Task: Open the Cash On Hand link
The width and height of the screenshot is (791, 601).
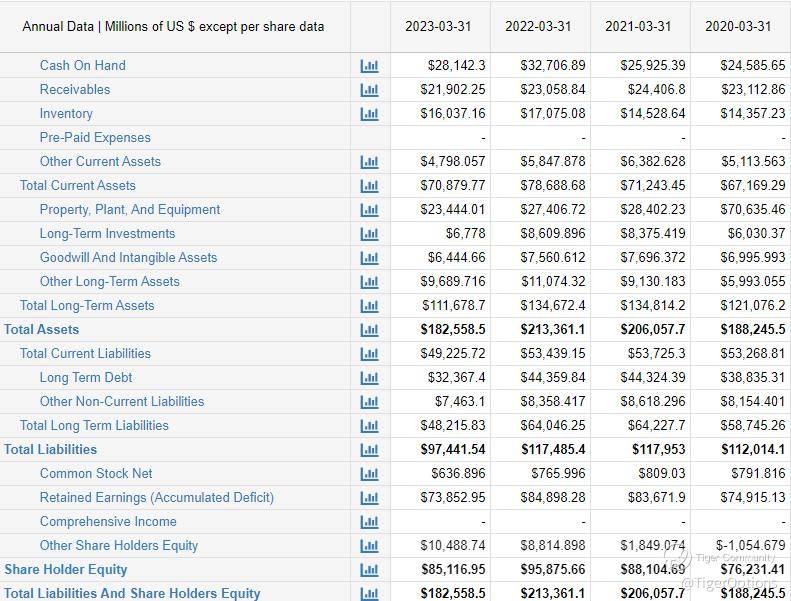Action: pos(82,65)
